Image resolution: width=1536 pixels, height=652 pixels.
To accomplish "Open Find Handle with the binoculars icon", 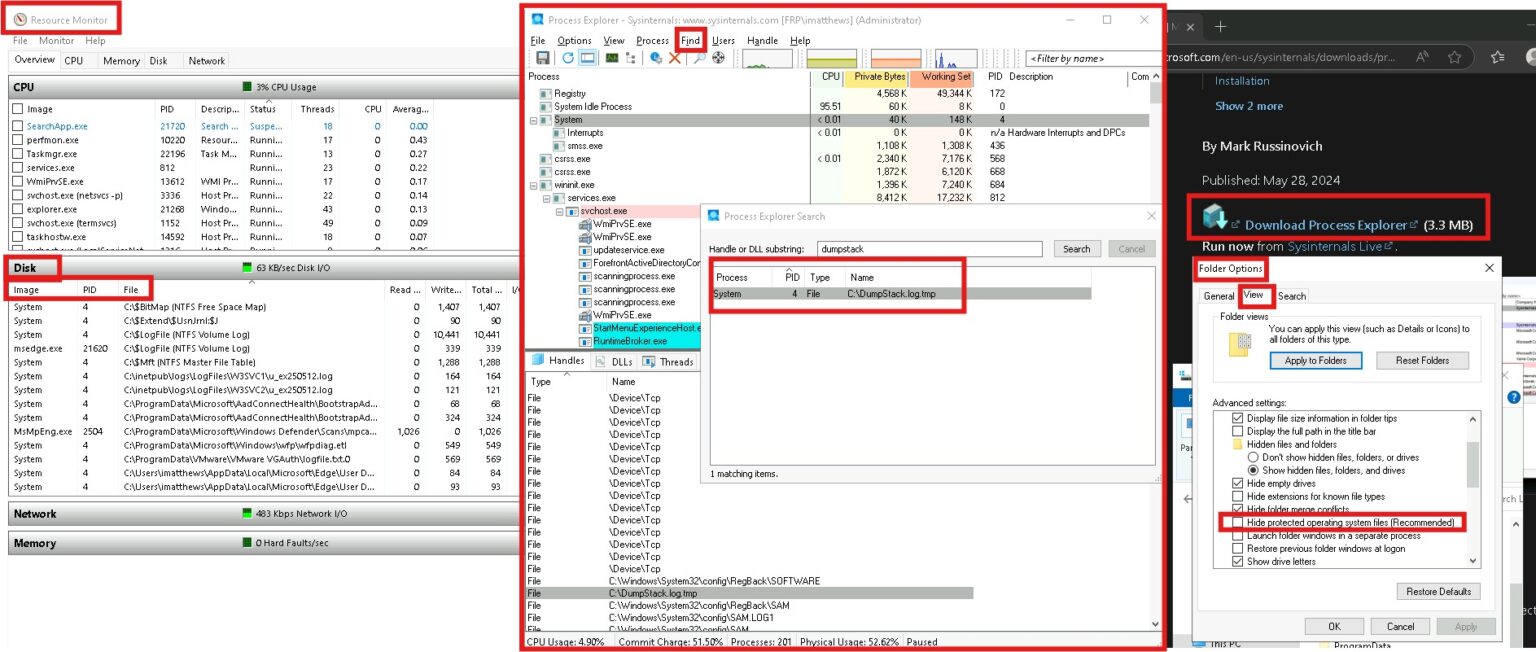I will [x=700, y=57].
